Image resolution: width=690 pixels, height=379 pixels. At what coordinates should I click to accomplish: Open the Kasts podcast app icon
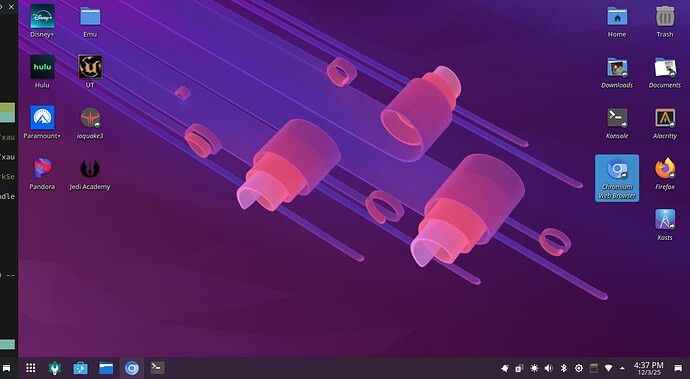(x=665, y=219)
